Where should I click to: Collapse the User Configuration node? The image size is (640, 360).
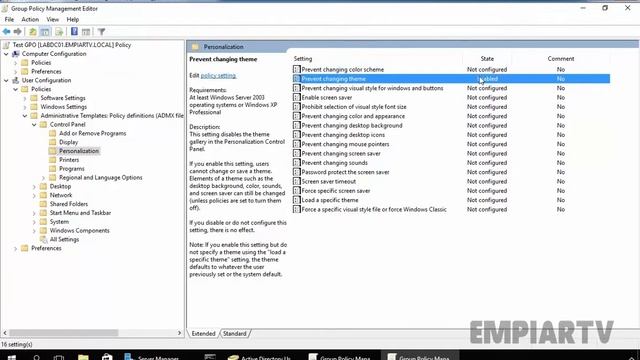click(6, 80)
